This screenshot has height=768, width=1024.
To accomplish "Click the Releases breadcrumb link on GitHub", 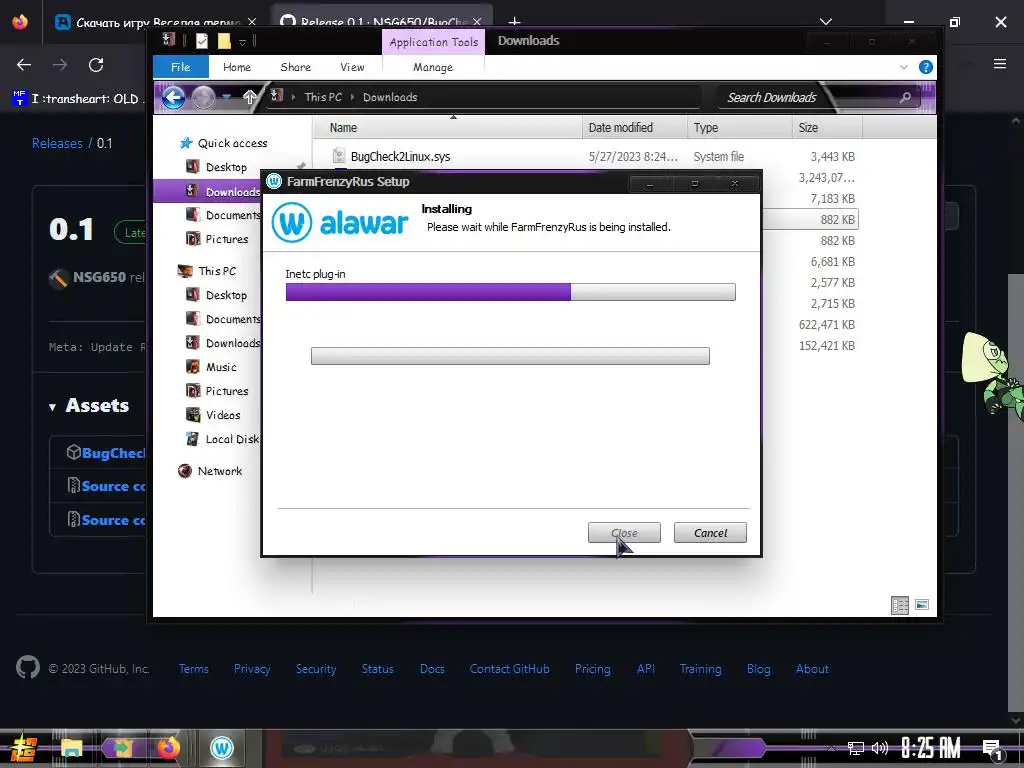I will pyautogui.click(x=57, y=143).
